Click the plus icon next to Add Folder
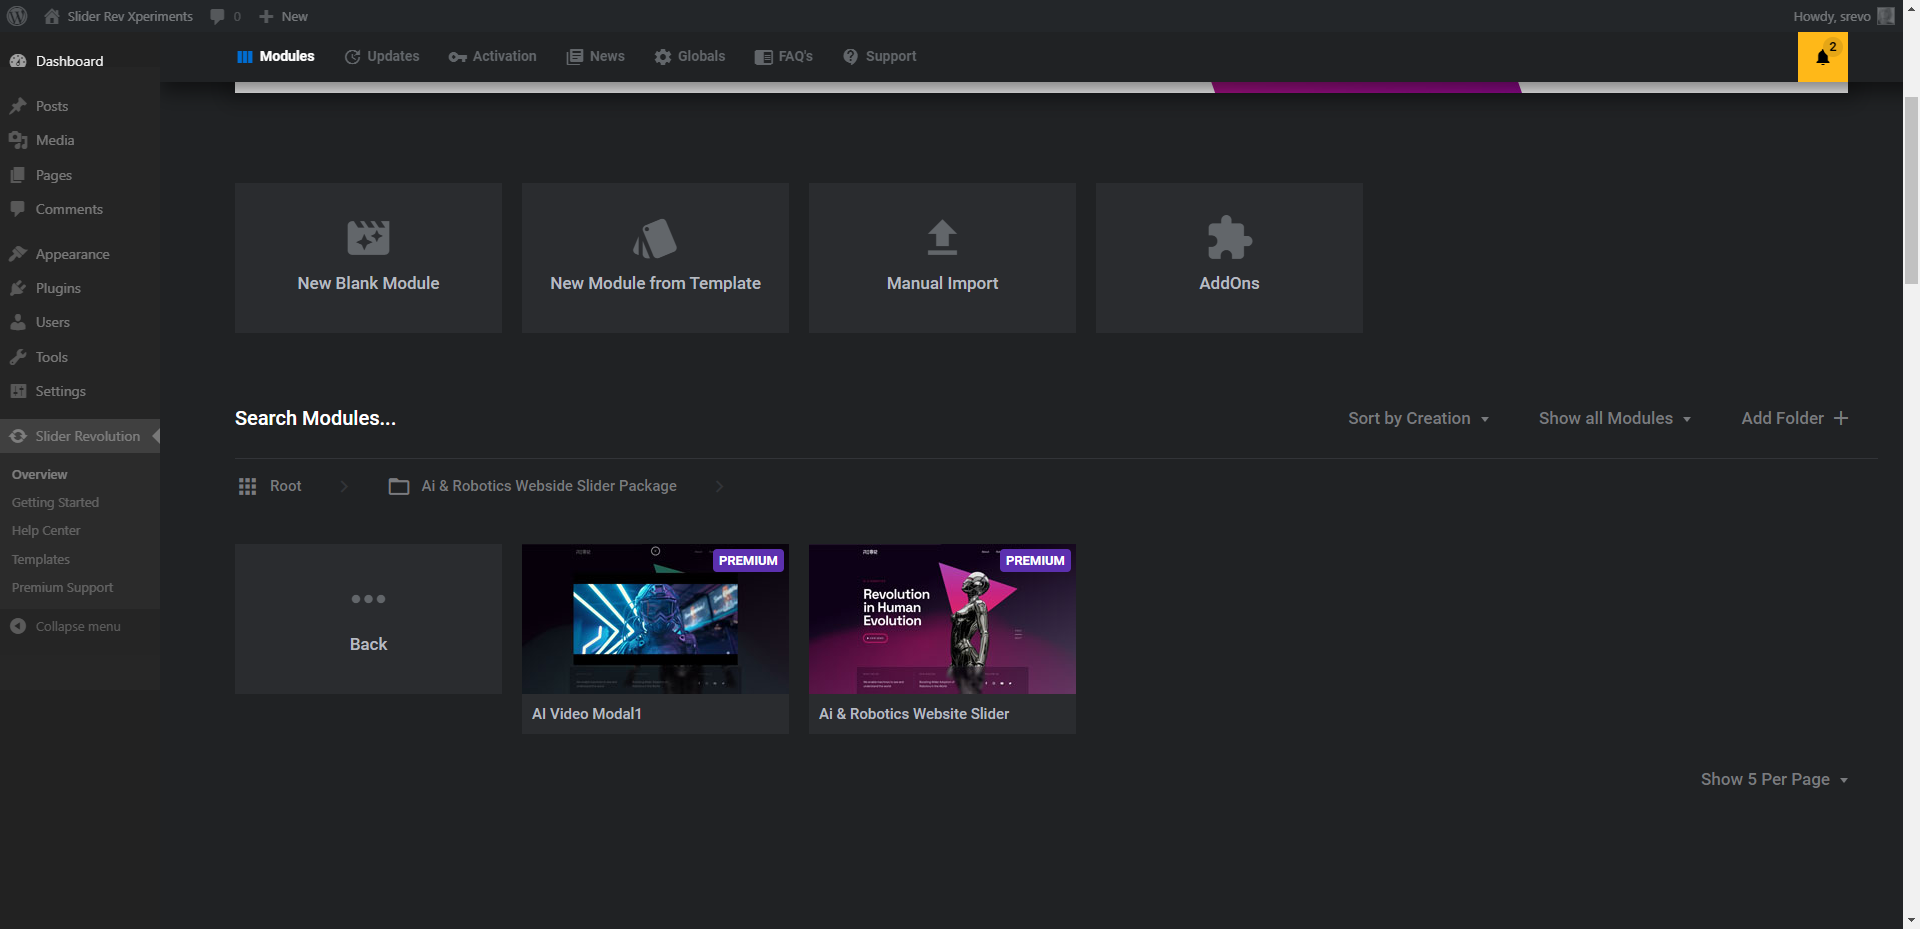The image size is (1920, 929). click(x=1841, y=418)
